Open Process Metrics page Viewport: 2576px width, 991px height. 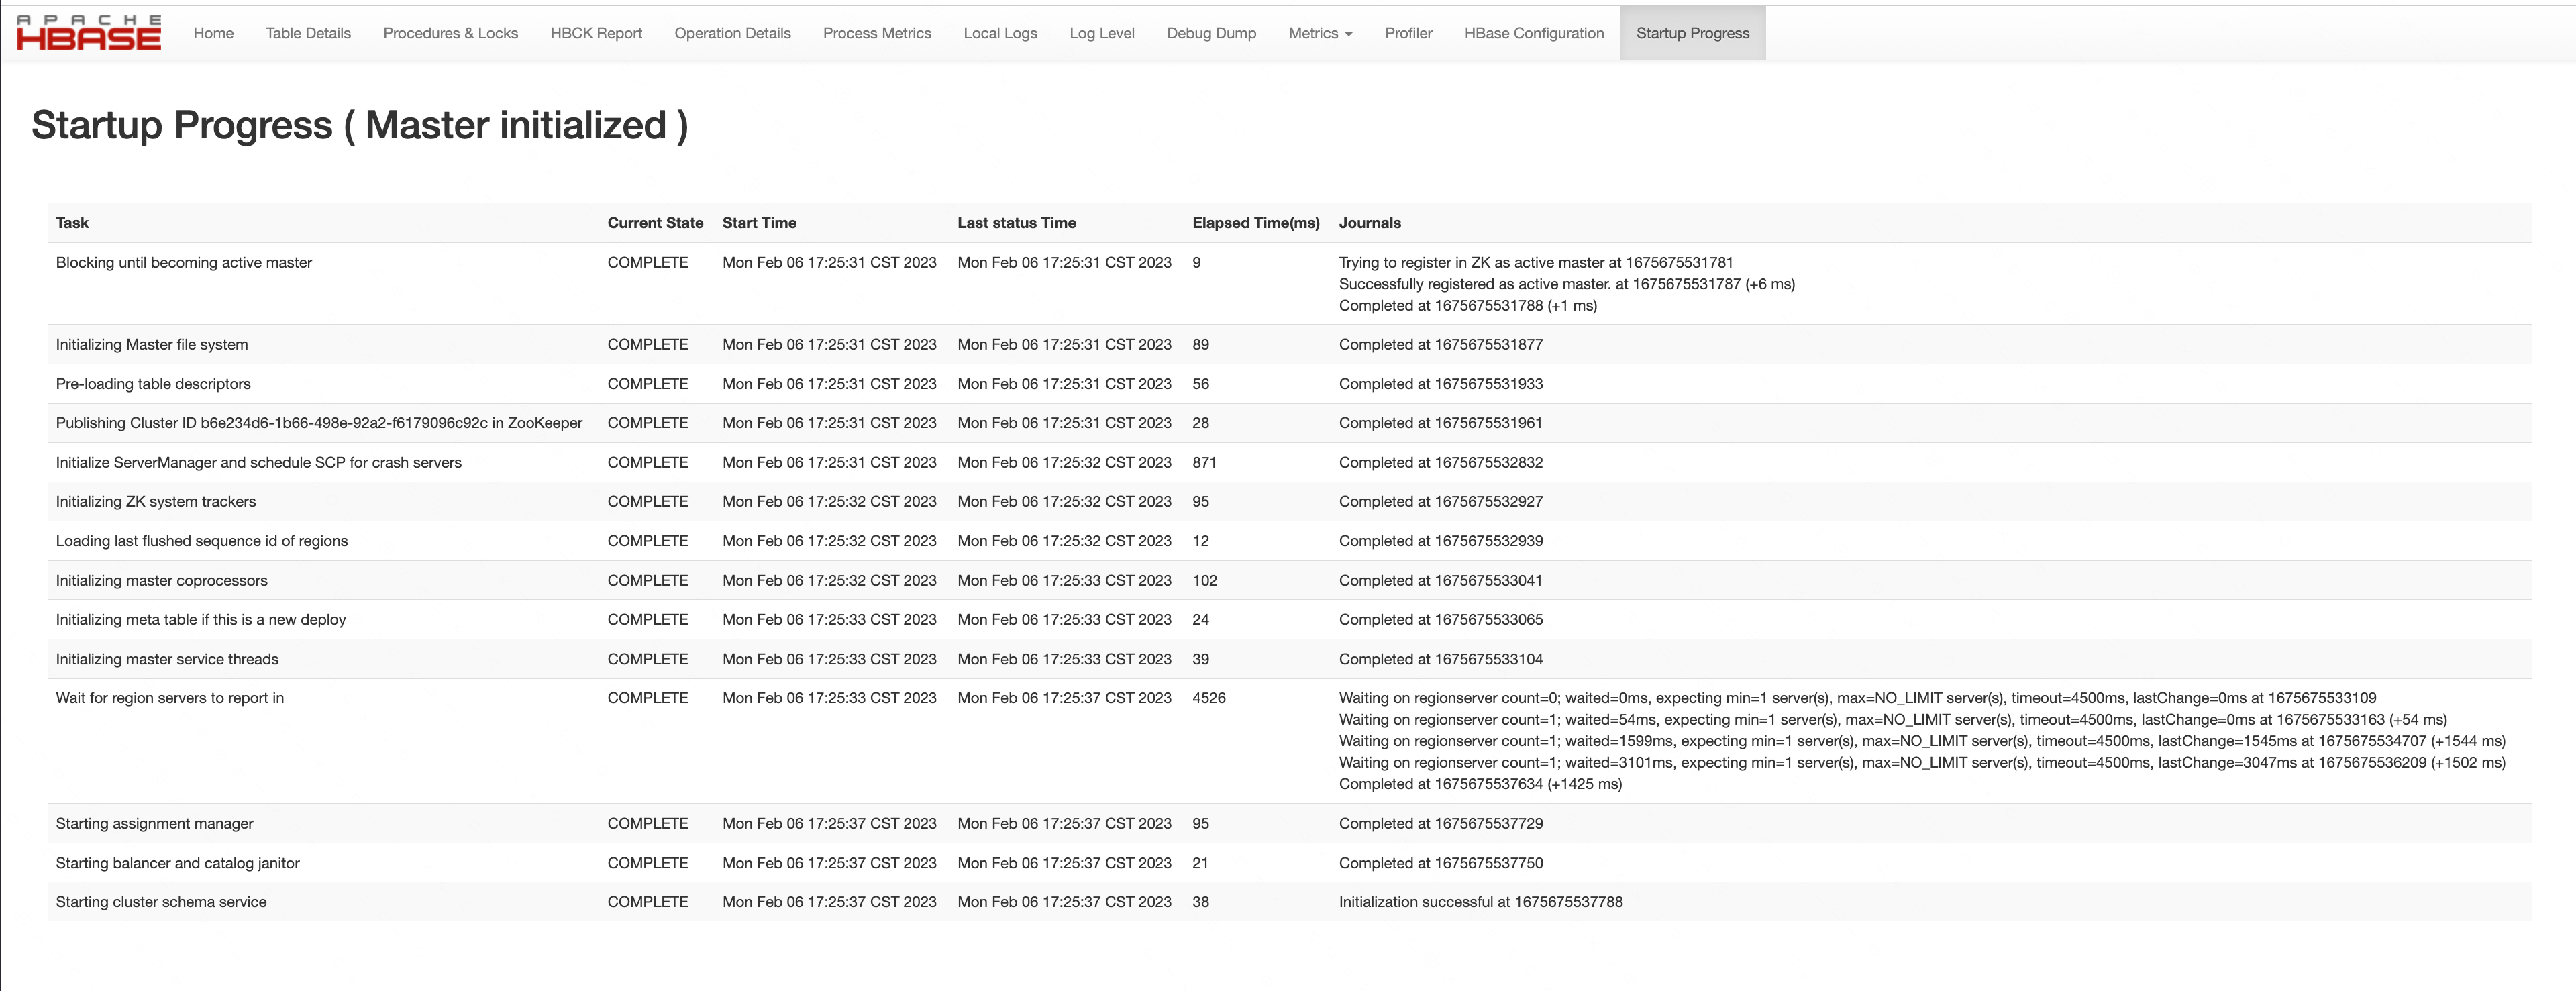pyautogui.click(x=876, y=33)
